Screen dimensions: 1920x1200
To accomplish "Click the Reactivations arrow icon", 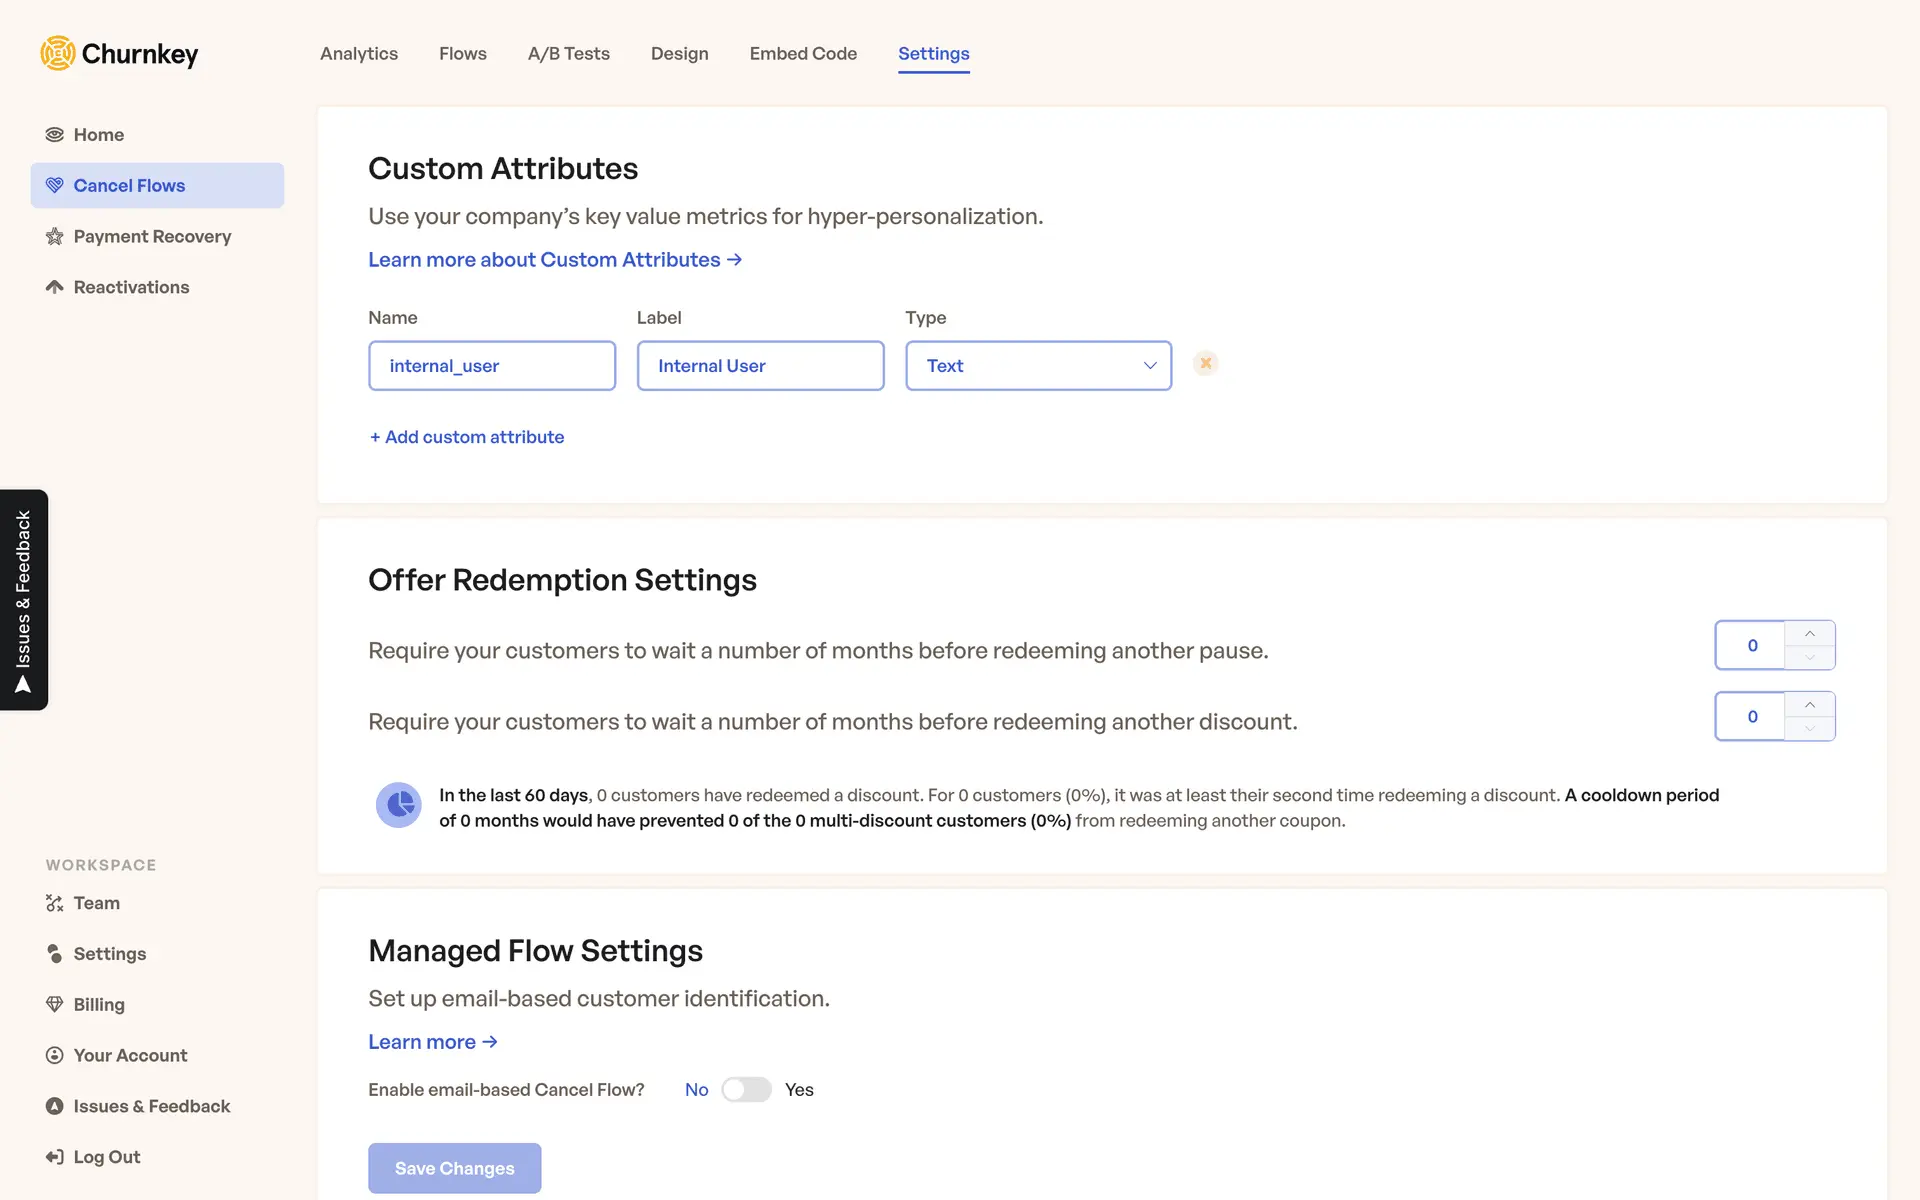I will click(55, 287).
